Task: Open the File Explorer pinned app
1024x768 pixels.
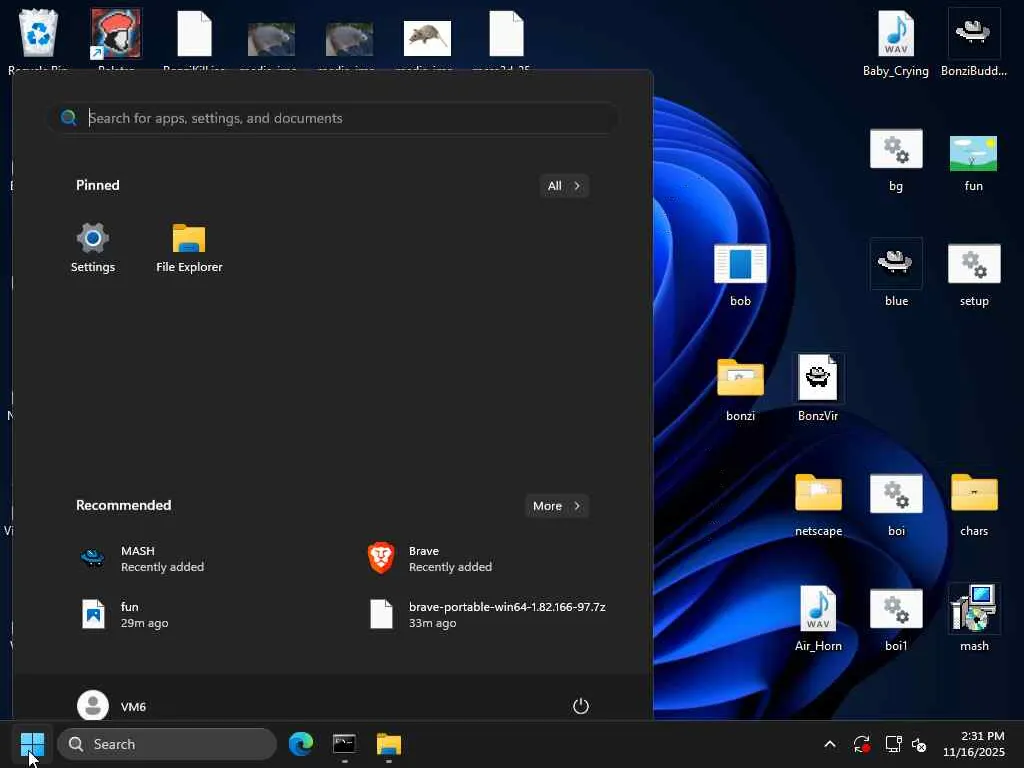Action: click(189, 248)
